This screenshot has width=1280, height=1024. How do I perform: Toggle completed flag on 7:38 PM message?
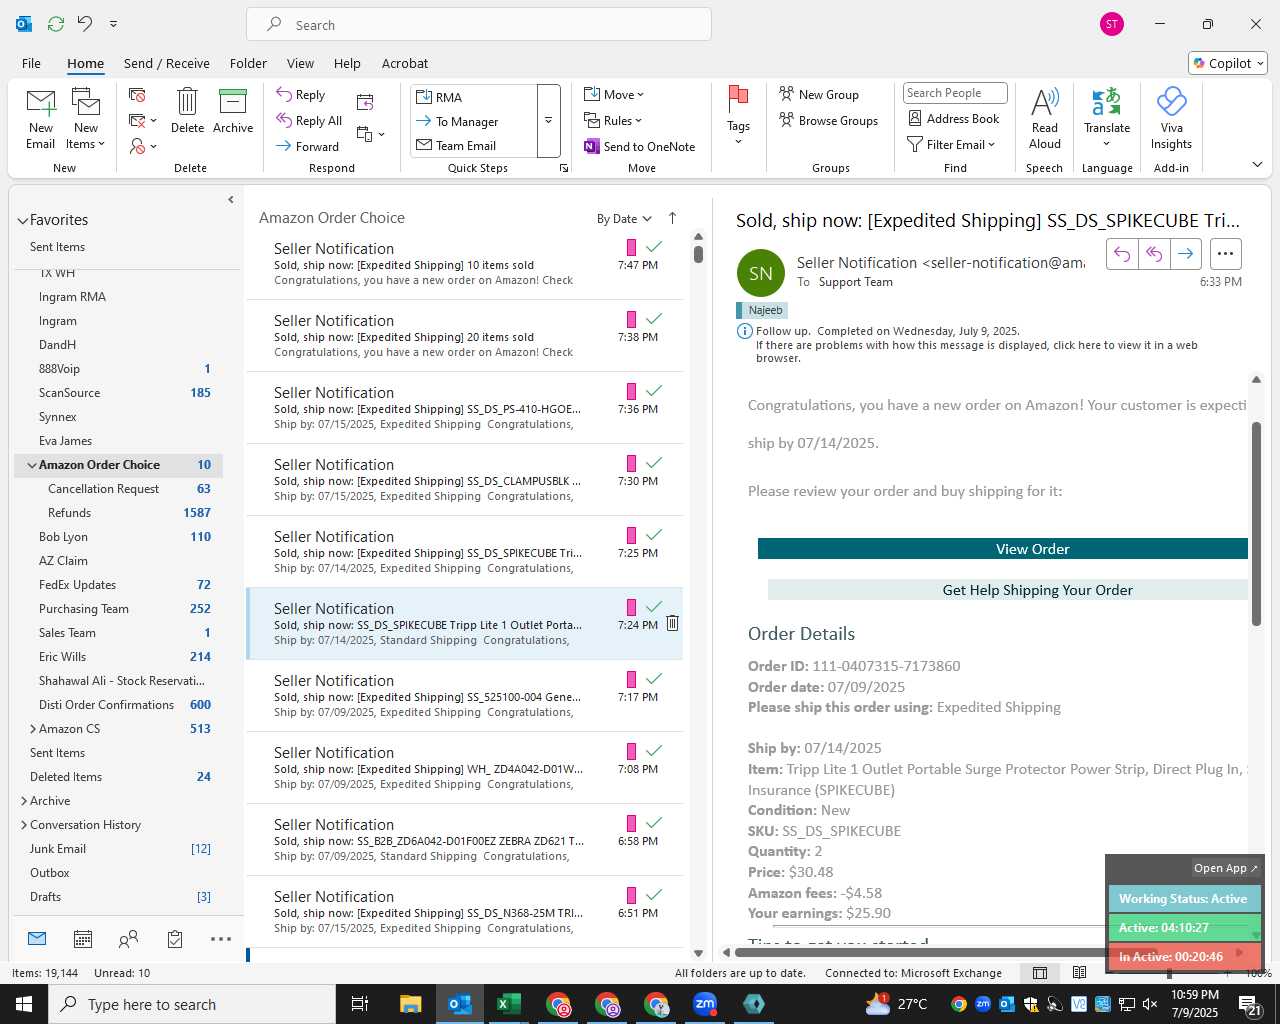[x=654, y=318]
